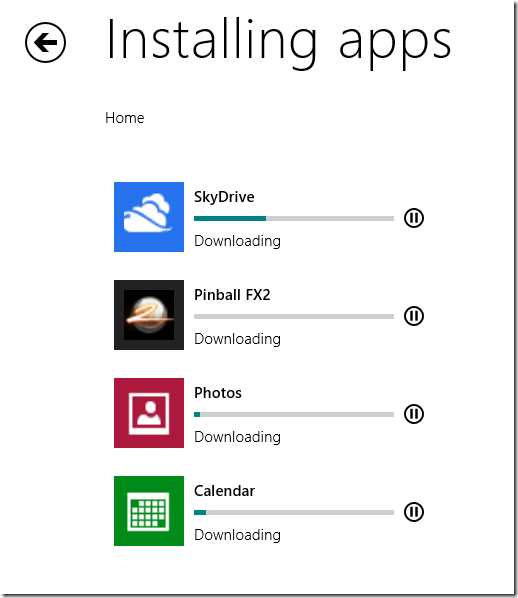The height and width of the screenshot is (598, 518).
Task: Pause the Calendar download
Action: click(414, 512)
